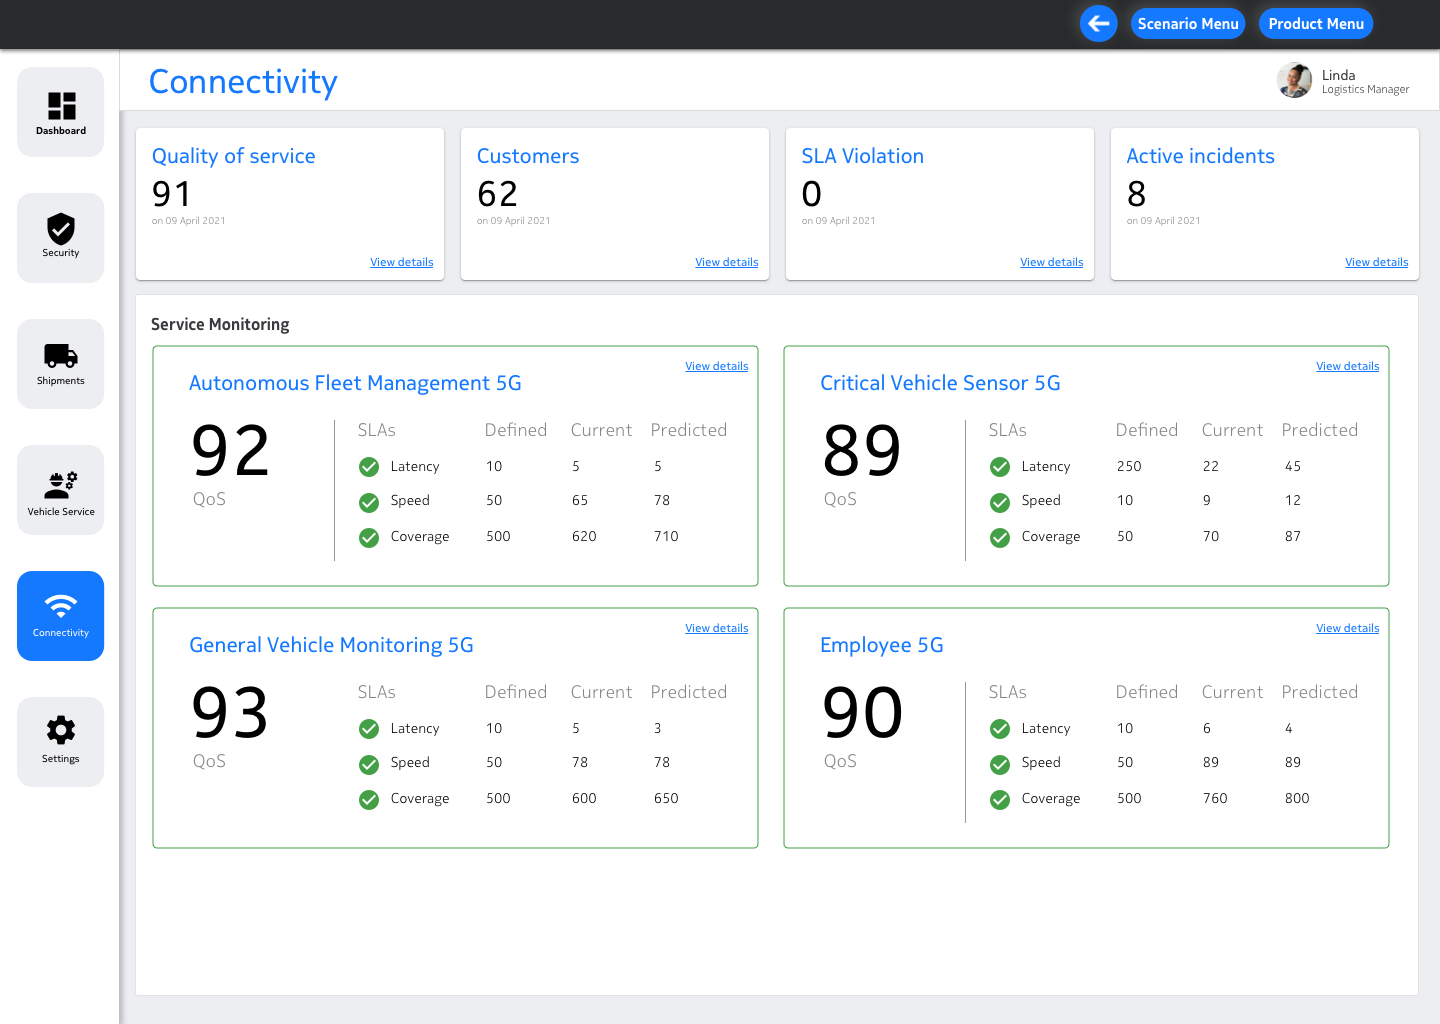The height and width of the screenshot is (1024, 1440).
Task: Click Linda's profile avatar
Action: [1294, 81]
